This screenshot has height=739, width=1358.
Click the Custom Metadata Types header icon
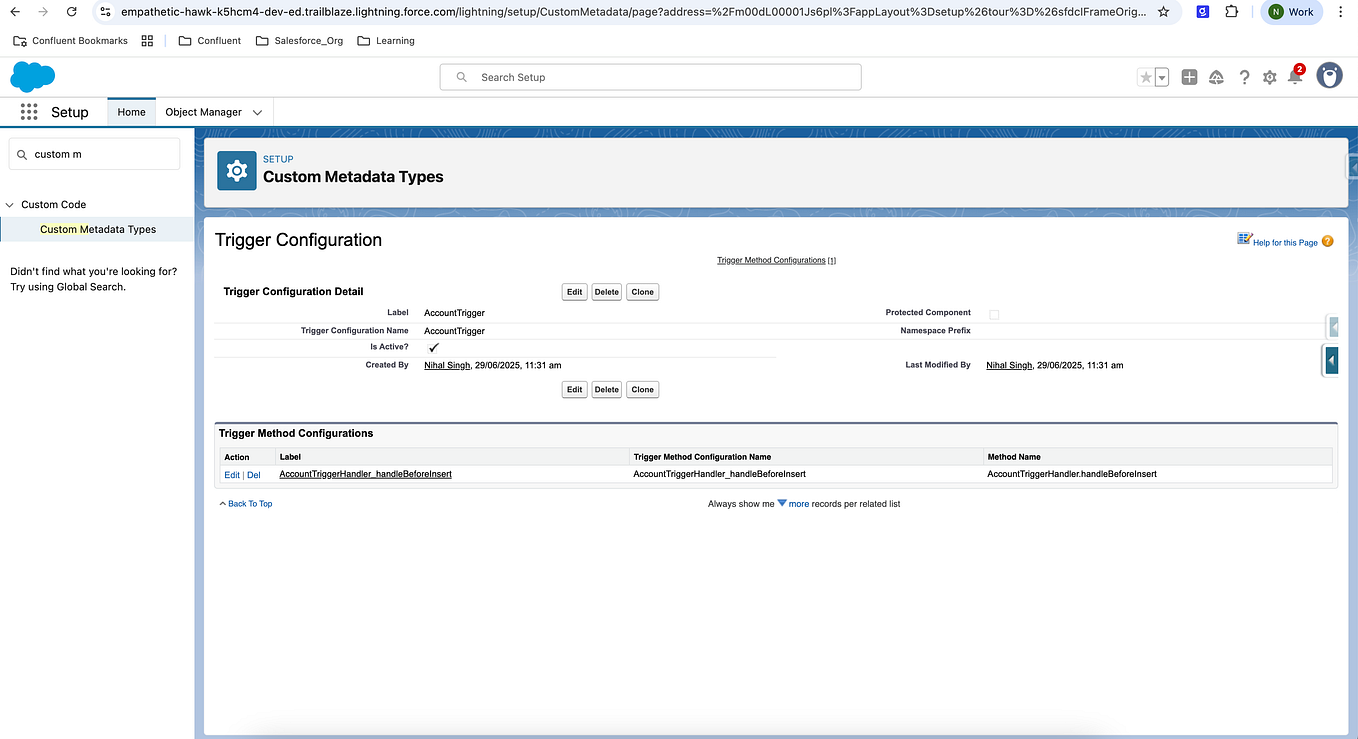[236, 170]
